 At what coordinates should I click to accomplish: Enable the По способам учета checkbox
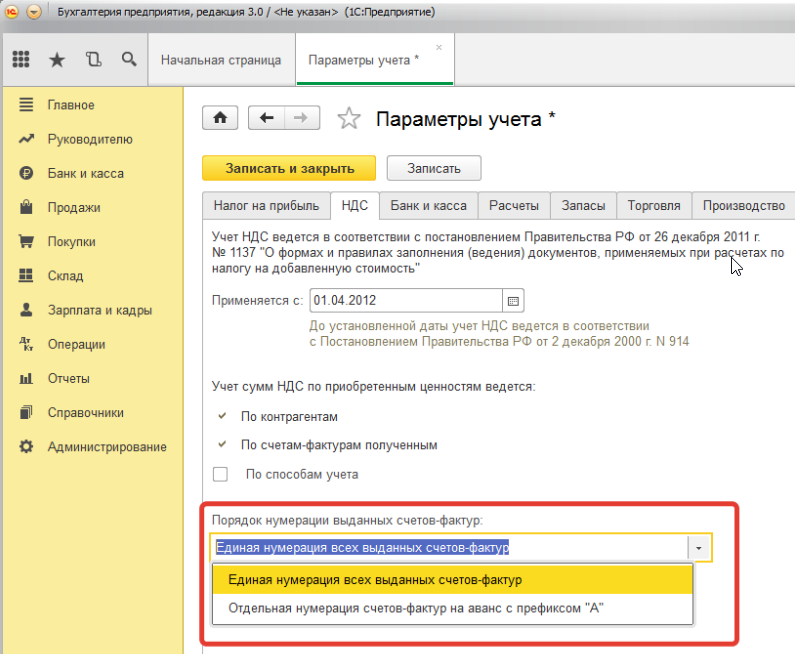221,474
